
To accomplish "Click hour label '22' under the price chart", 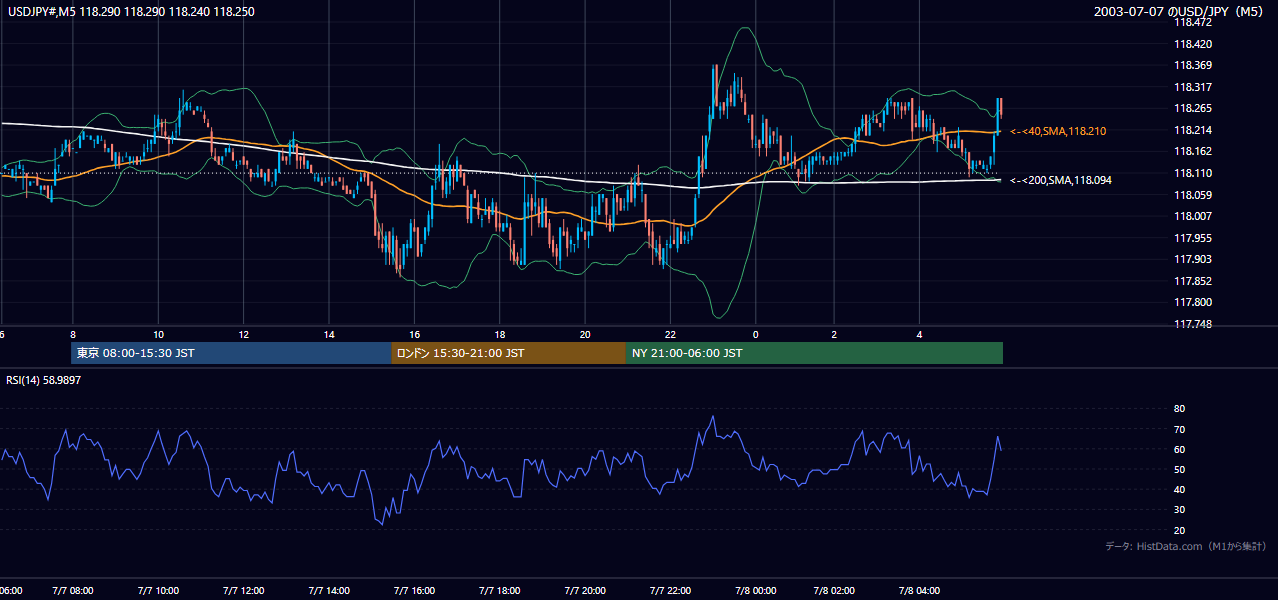I will pos(671,334).
